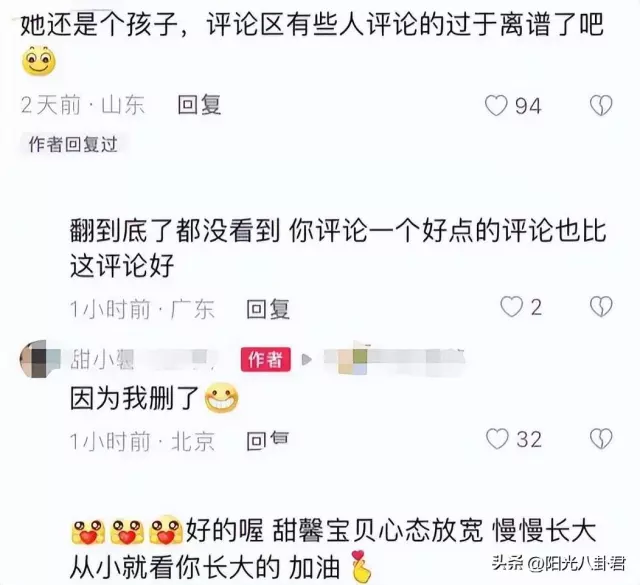
Task: Reply to the Shandong comment via 回复
Action: click(x=199, y=105)
